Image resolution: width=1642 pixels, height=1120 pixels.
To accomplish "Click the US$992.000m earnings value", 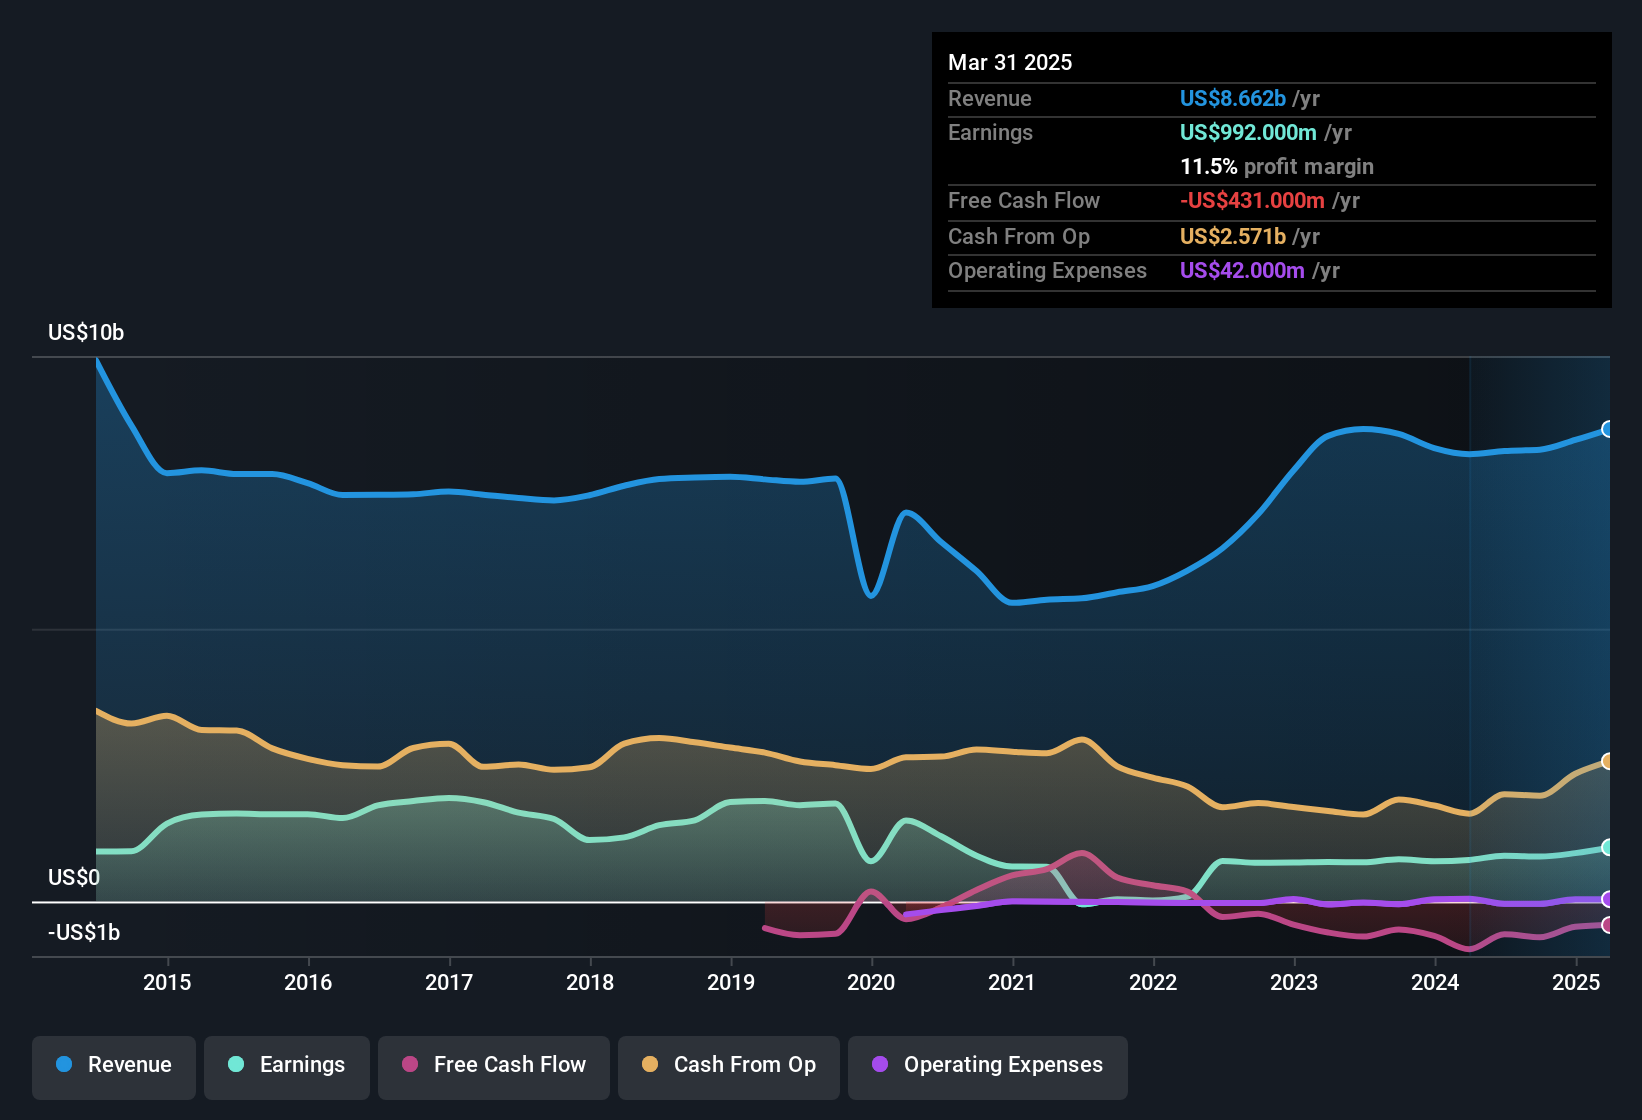I will tap(1248, 132).
